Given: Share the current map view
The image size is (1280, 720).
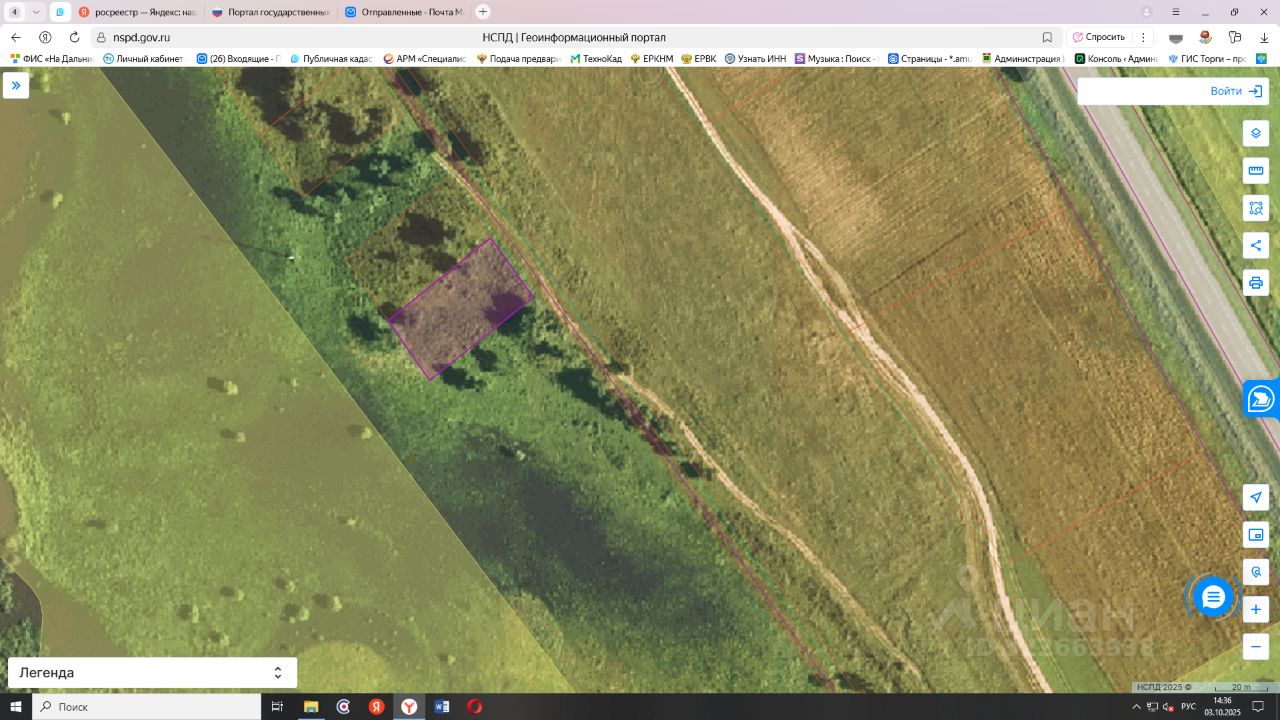Looking at the screenshot, I should (x=1256, y=245).
